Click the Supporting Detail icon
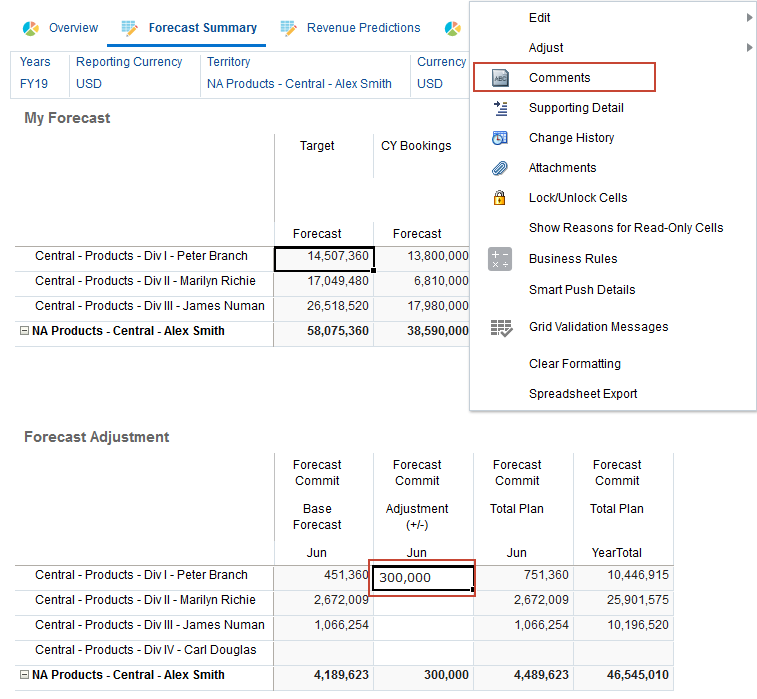The image size is (757, 699). point(500,108)
